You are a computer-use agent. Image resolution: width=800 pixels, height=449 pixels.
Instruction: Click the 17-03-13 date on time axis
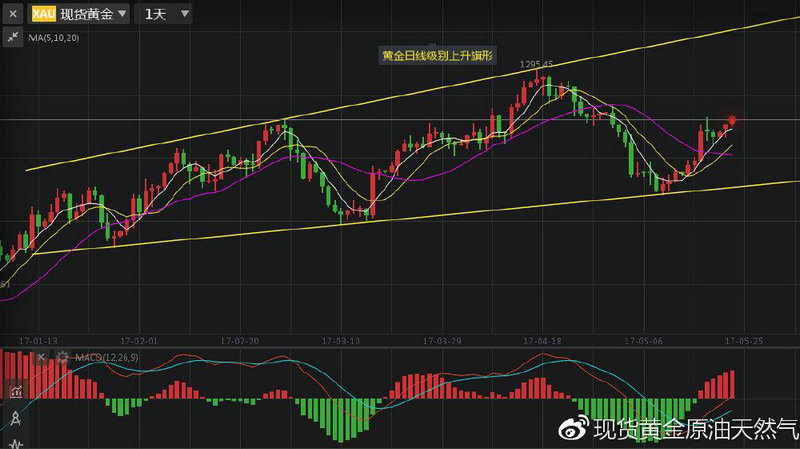pos(341,341)
